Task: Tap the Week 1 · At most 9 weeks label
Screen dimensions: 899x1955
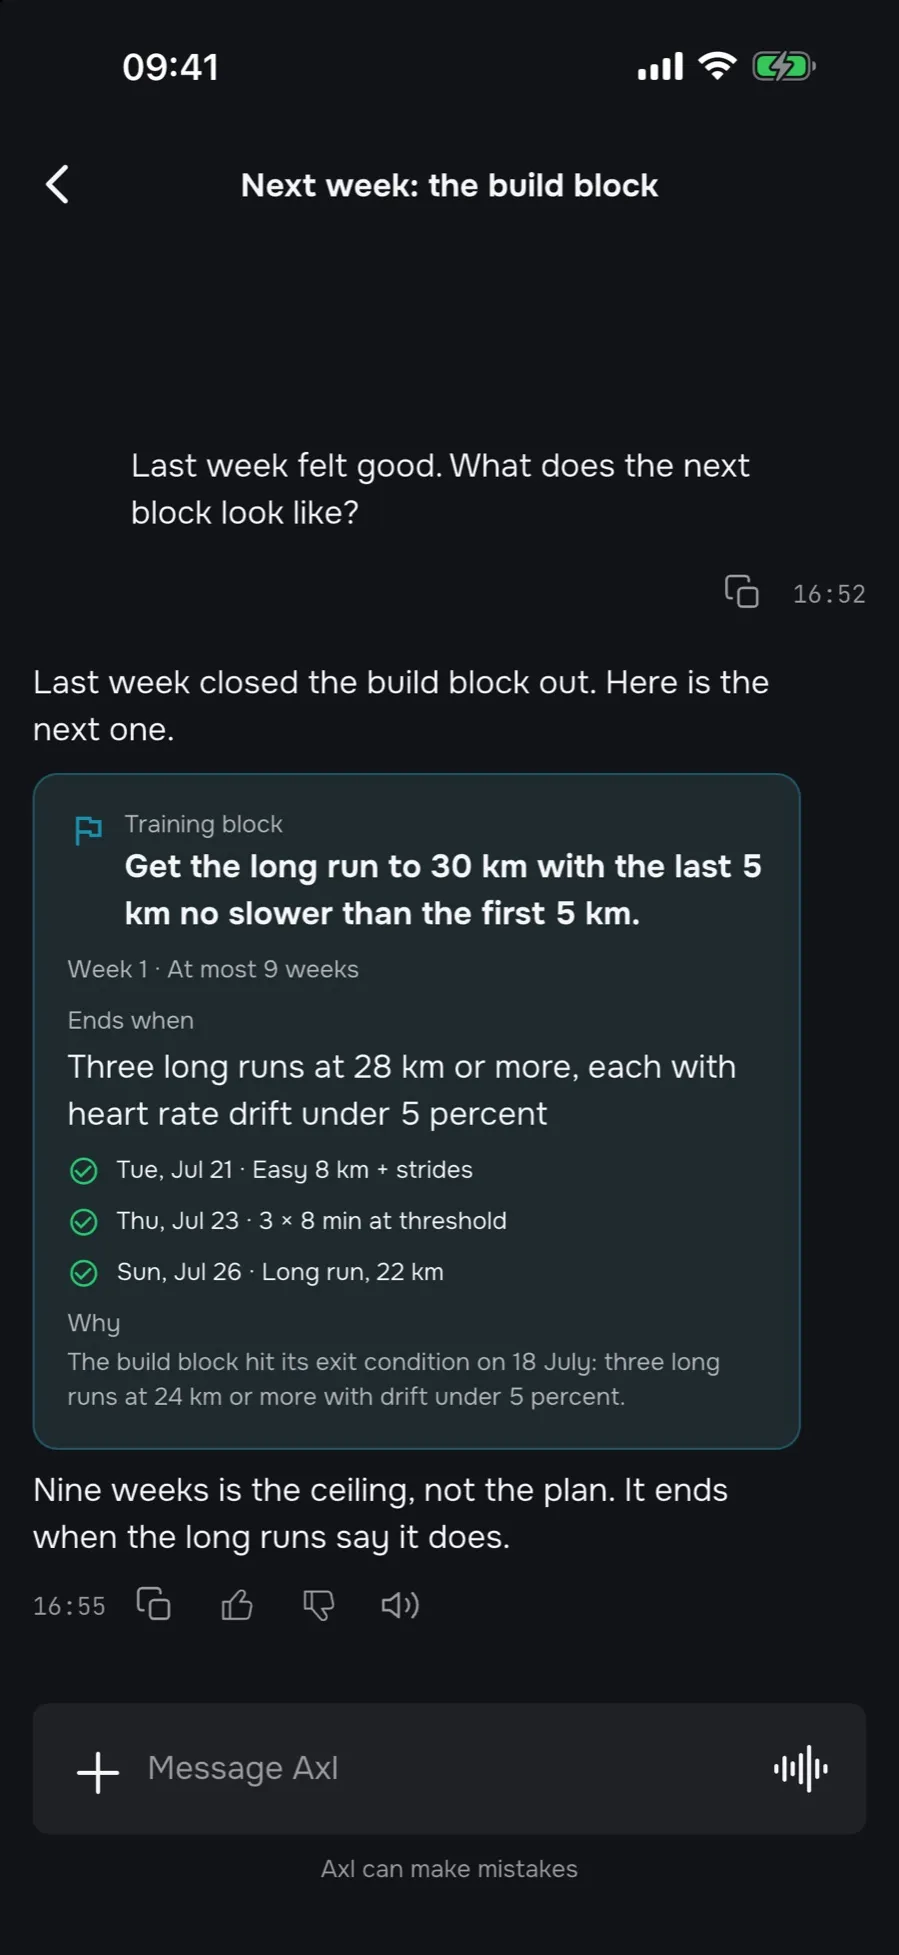Action: (213, 969)
